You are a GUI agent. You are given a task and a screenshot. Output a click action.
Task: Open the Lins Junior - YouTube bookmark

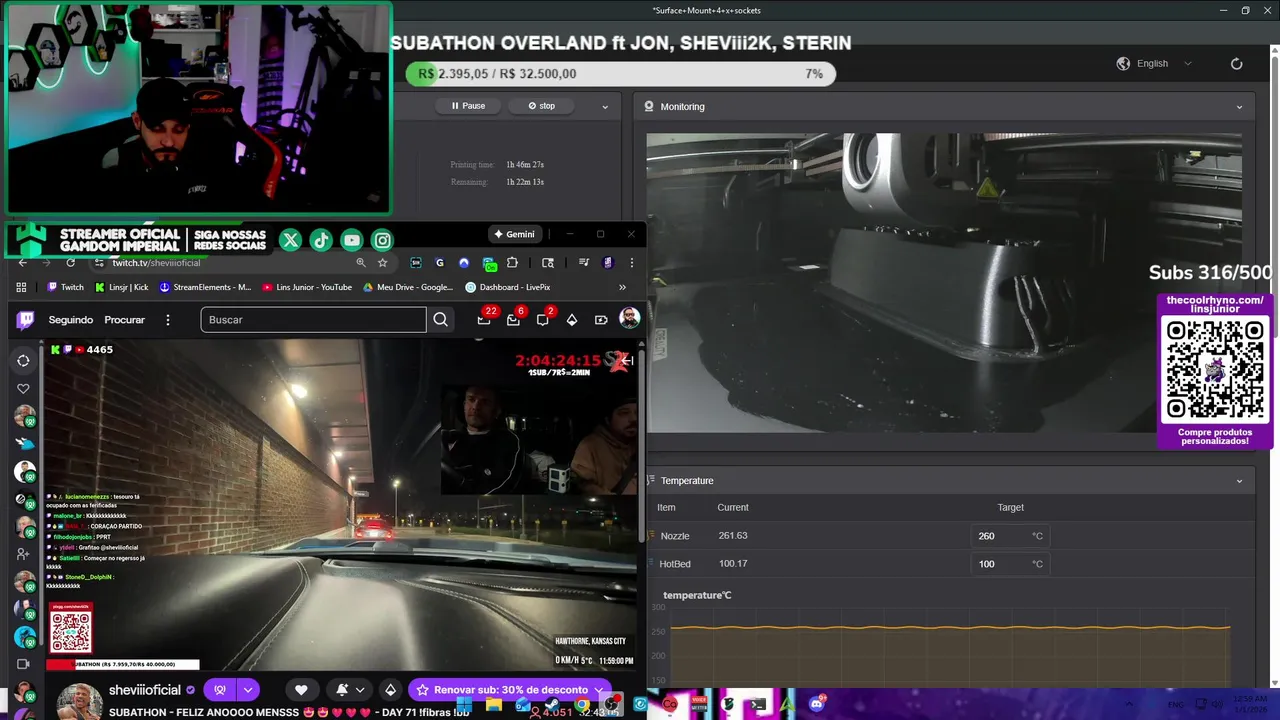pyautogui.click(x=307, y=287)
